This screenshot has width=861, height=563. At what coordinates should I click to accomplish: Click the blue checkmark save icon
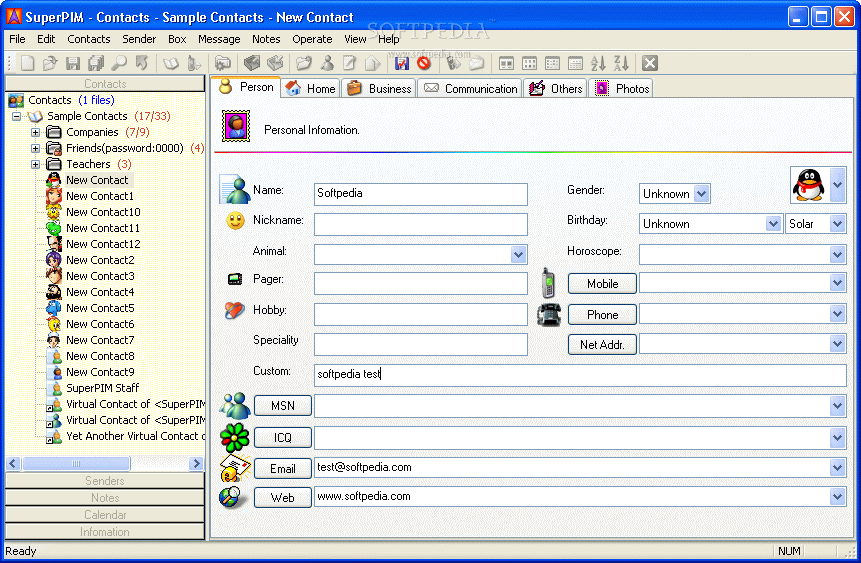(401, 63)
